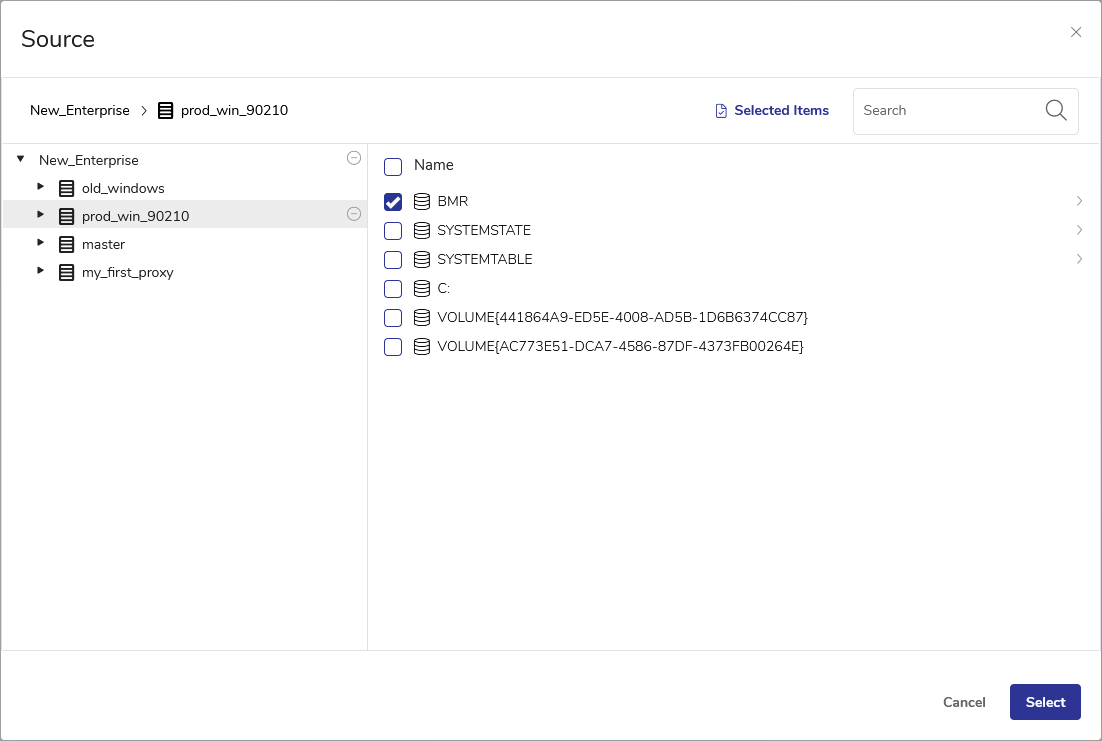Expand the master tree node arrow
This screenshot has height=741, width=1102.
pos(40,243)
